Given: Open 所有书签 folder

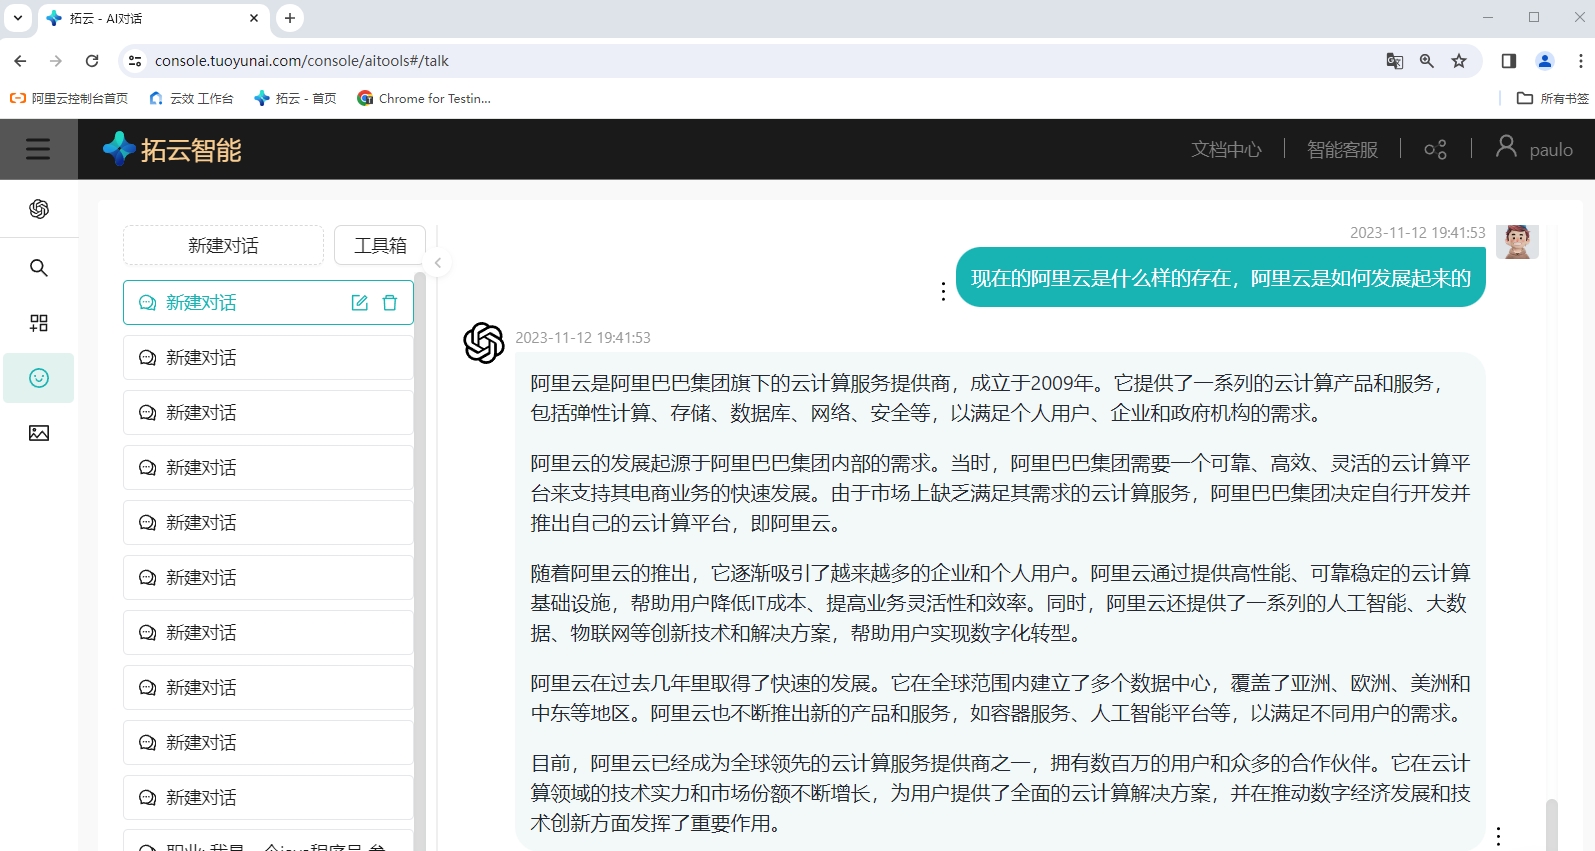Looking at the screenshot, I should [x=1552, y=98].
